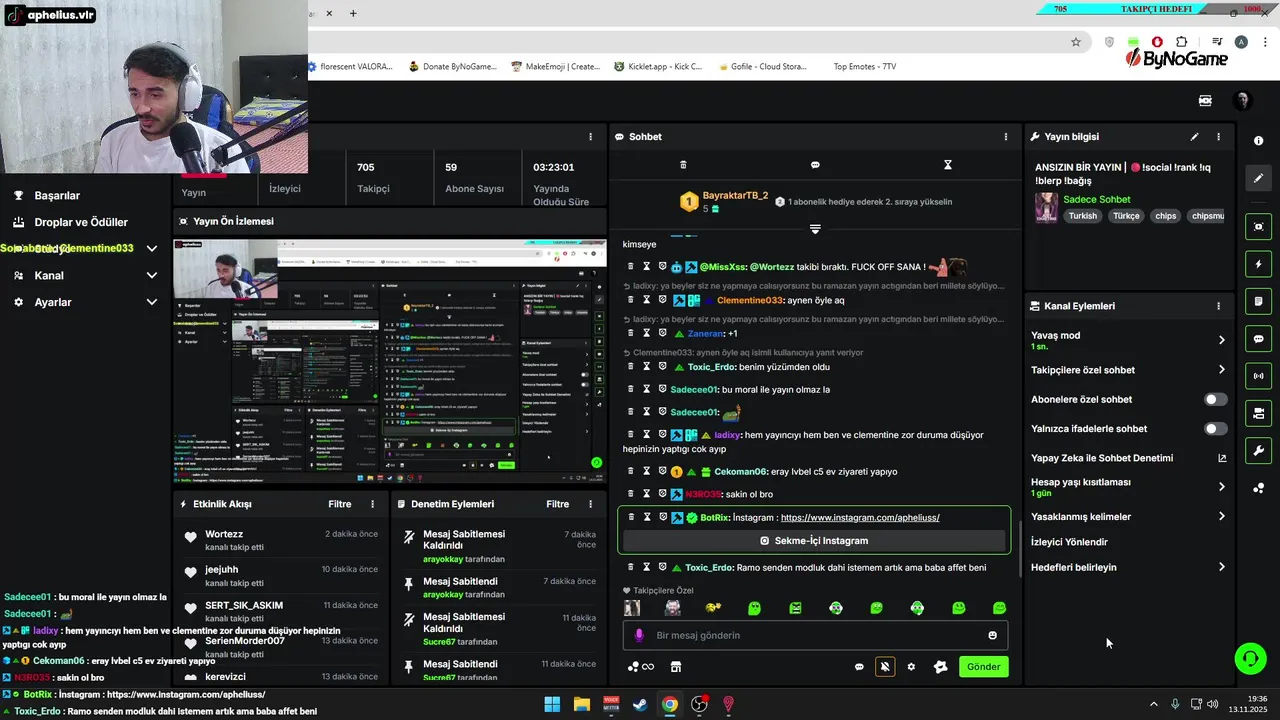Click the microphone icon in message box
This screenshot has height=720, width=1280.
click(640, 635)
